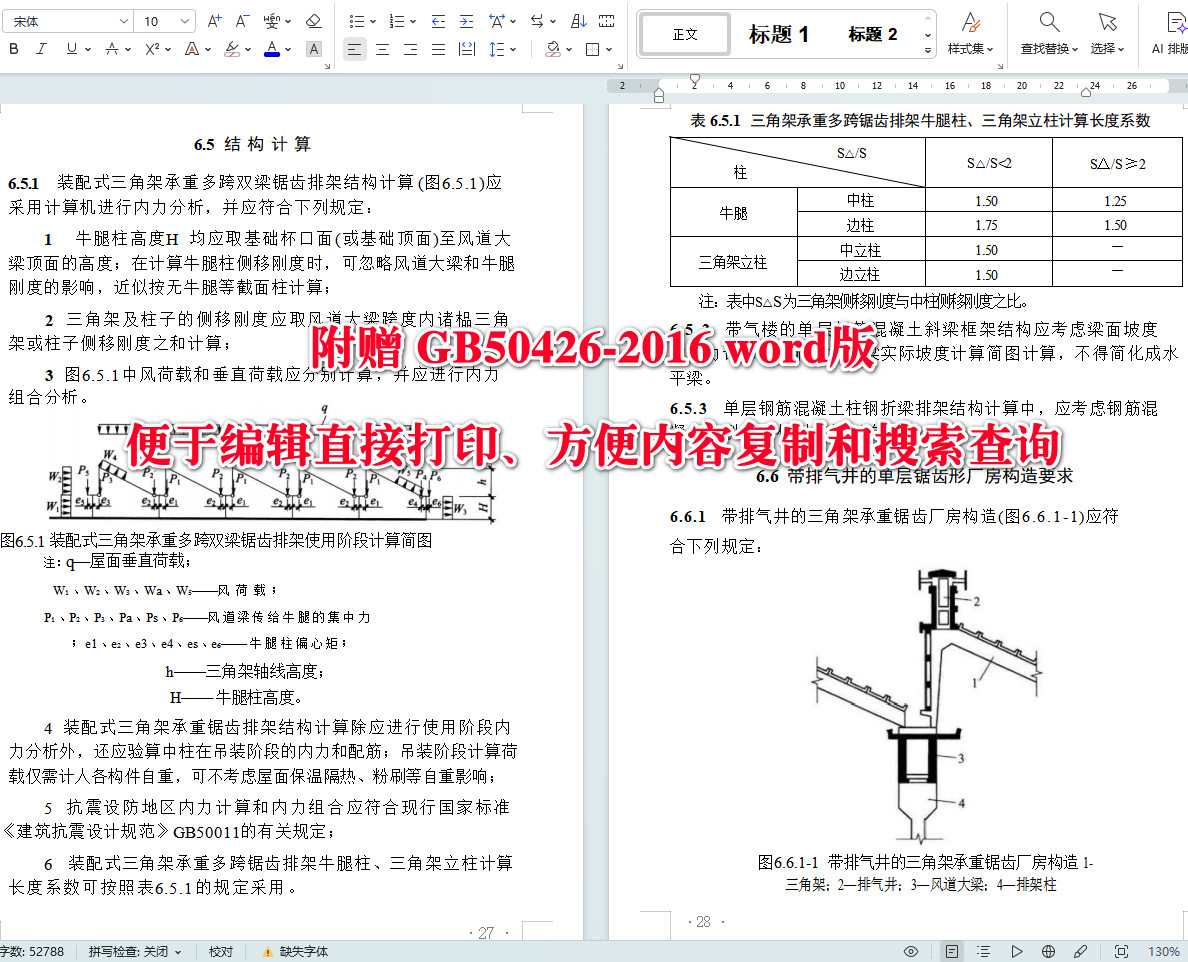Expand the underline style dropdown arrow
1188x962 pixels.
[x=88, y=49]
